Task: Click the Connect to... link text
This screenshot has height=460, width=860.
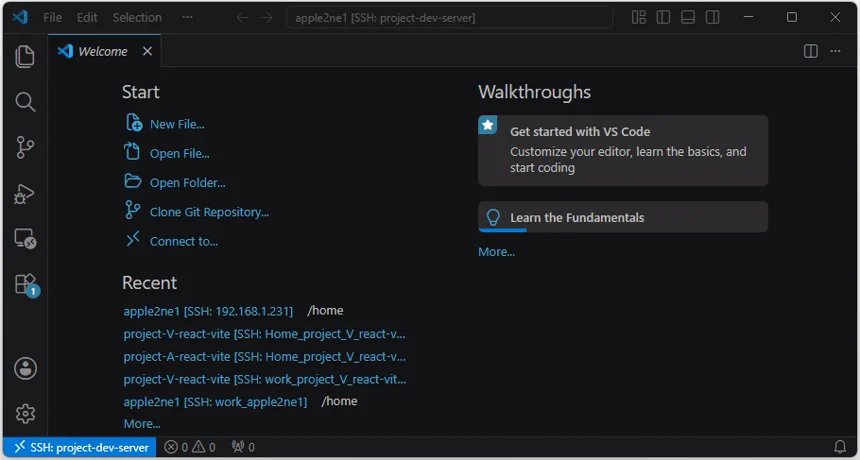Action: click(184, 241)
